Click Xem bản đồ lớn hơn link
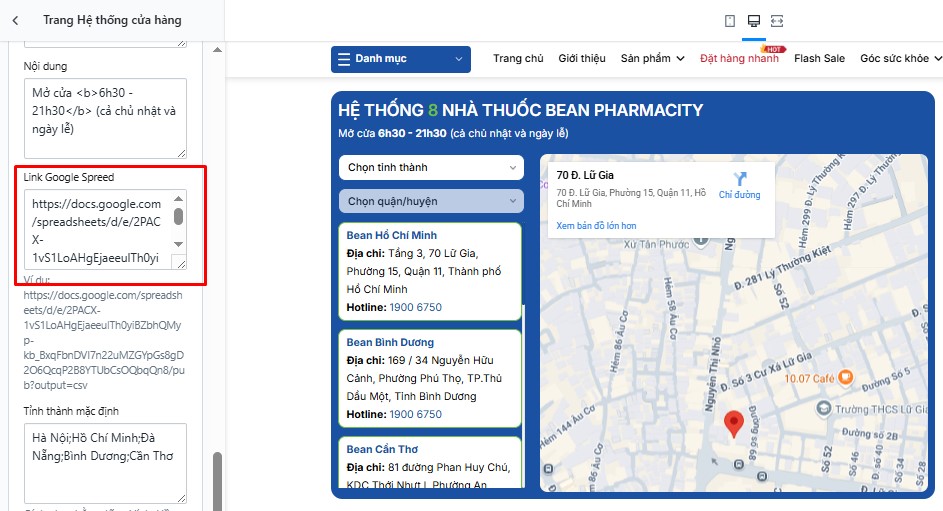 (x=596, y=225)
